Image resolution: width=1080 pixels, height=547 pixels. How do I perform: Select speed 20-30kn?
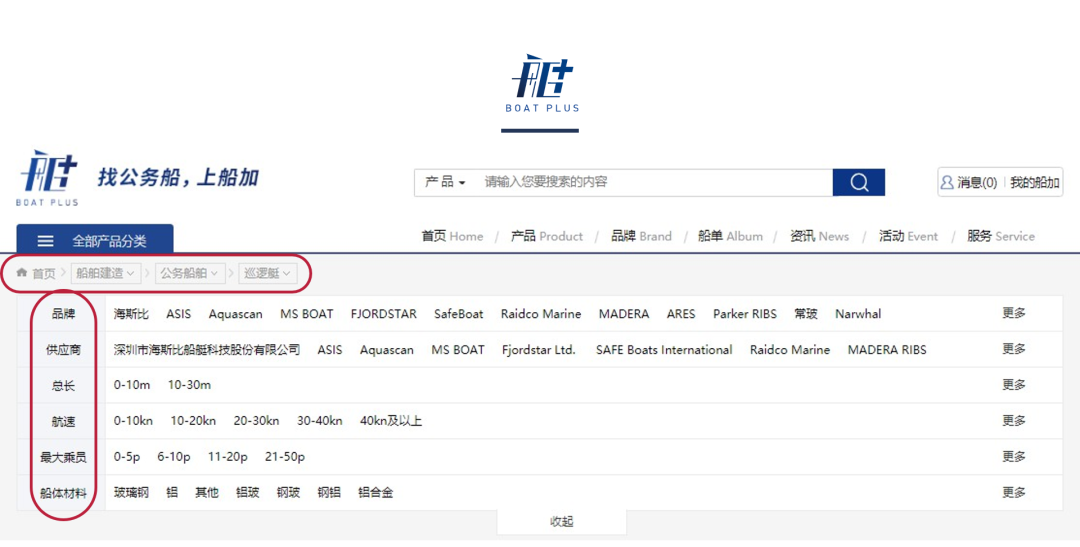pos(256,421)
